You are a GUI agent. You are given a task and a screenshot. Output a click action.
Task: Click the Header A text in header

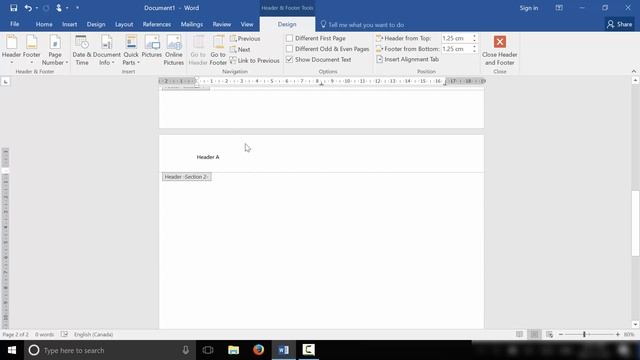click(x=208, y=157)
